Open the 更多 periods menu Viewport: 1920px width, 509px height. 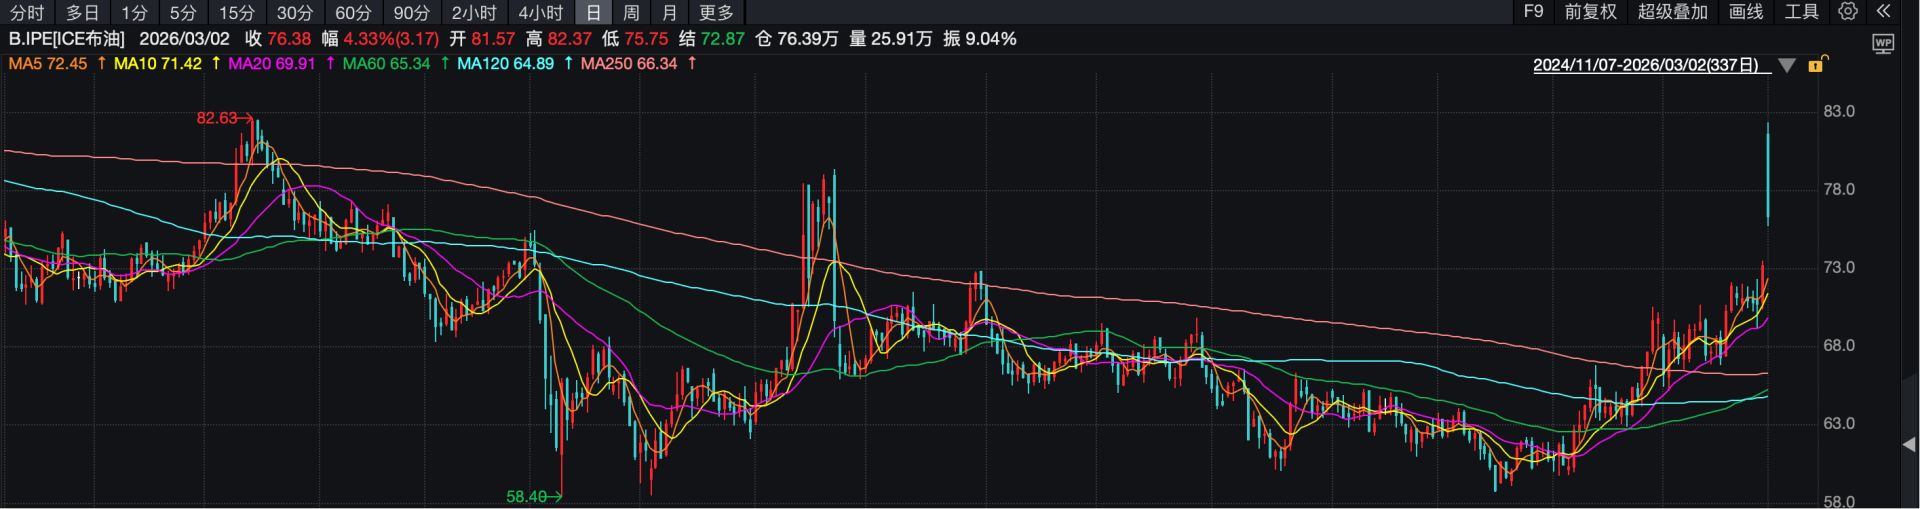pyautogui.click(x=716, y=13)
